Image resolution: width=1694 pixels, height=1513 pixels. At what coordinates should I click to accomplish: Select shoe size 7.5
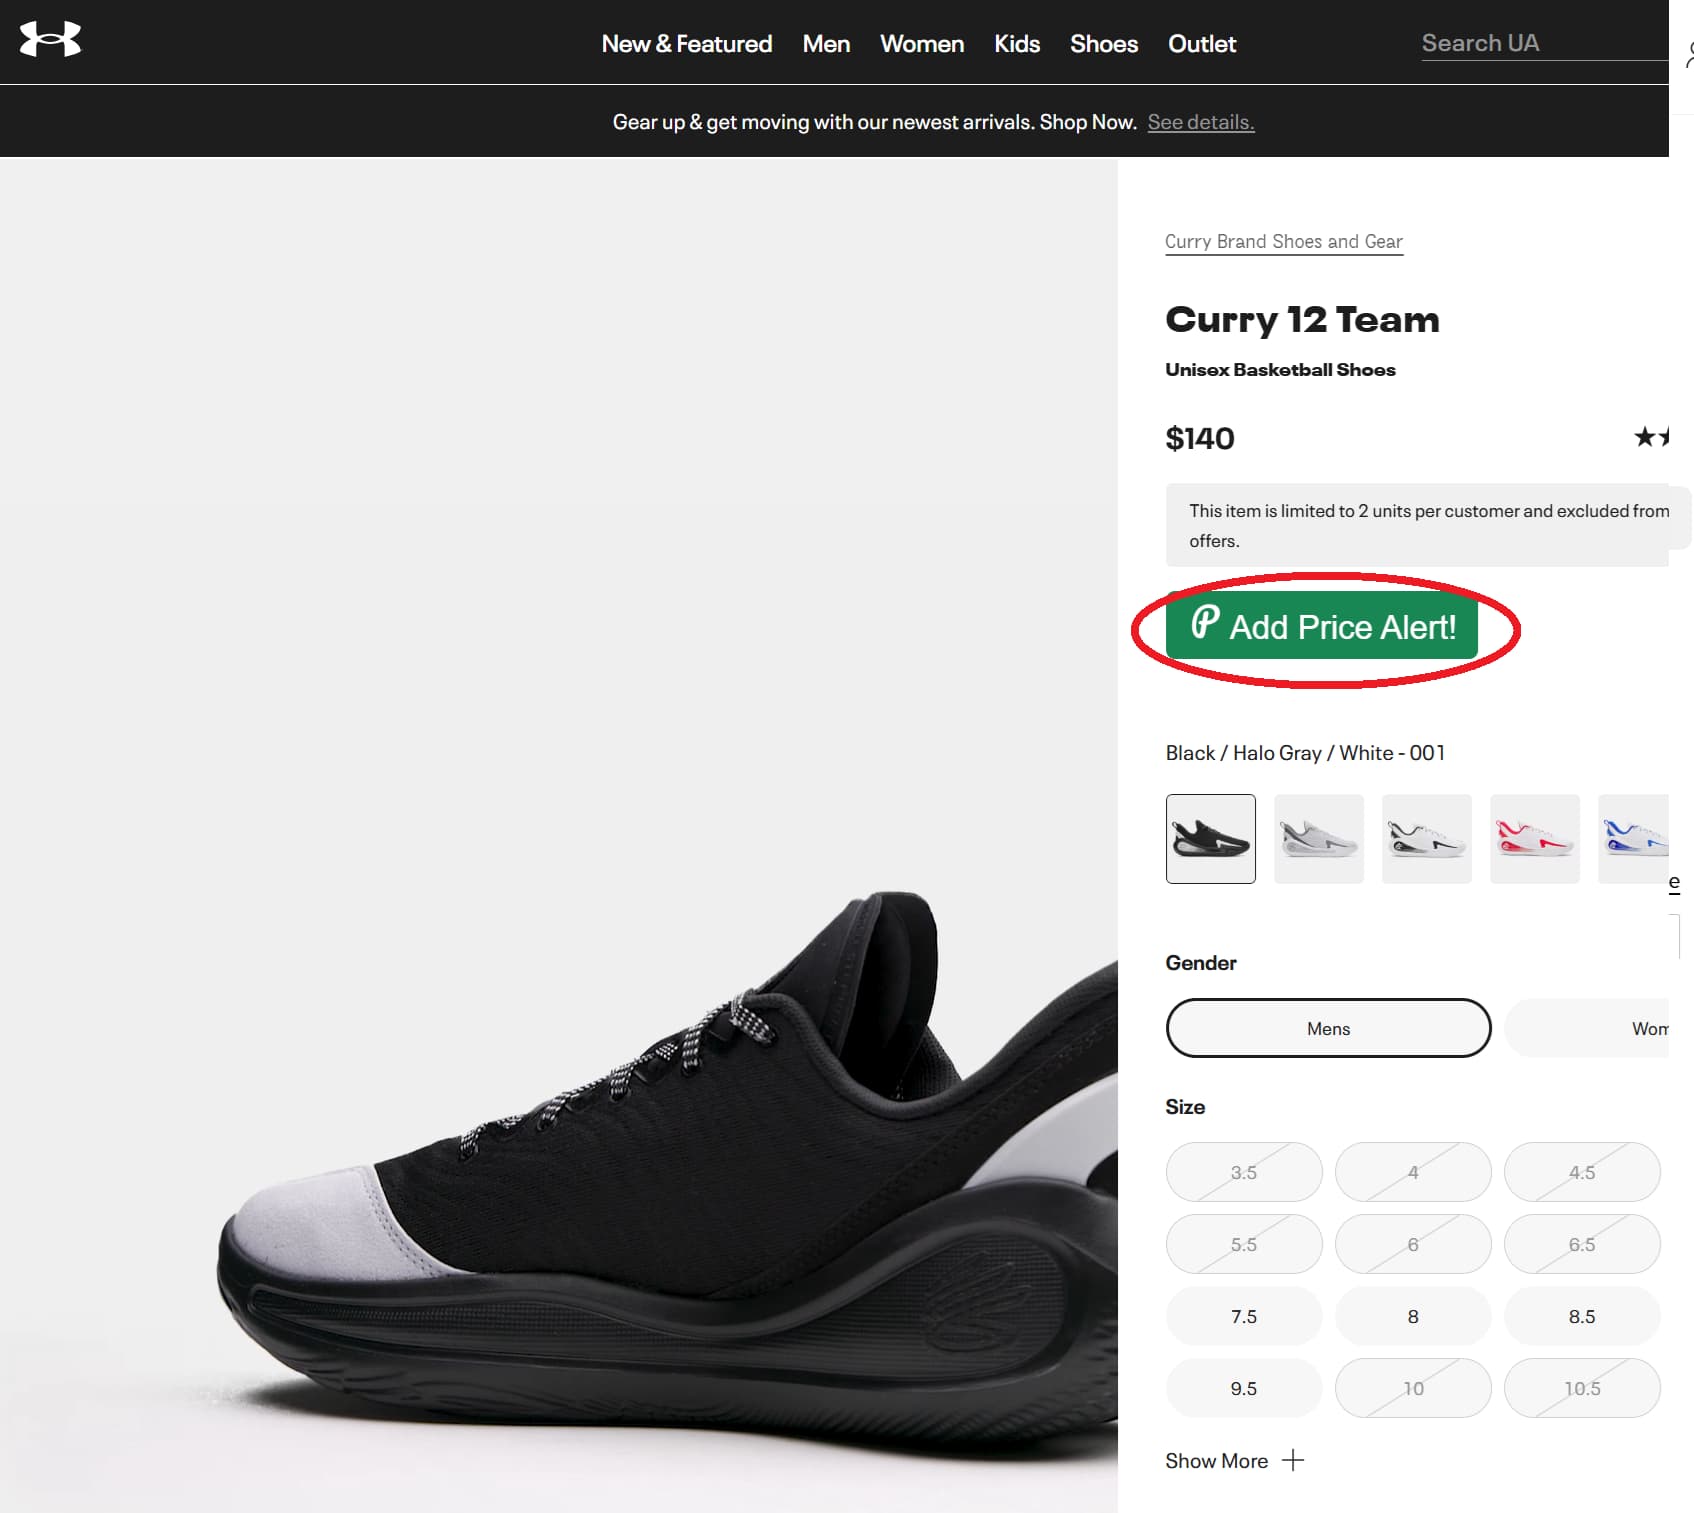click(1243, 1316)
